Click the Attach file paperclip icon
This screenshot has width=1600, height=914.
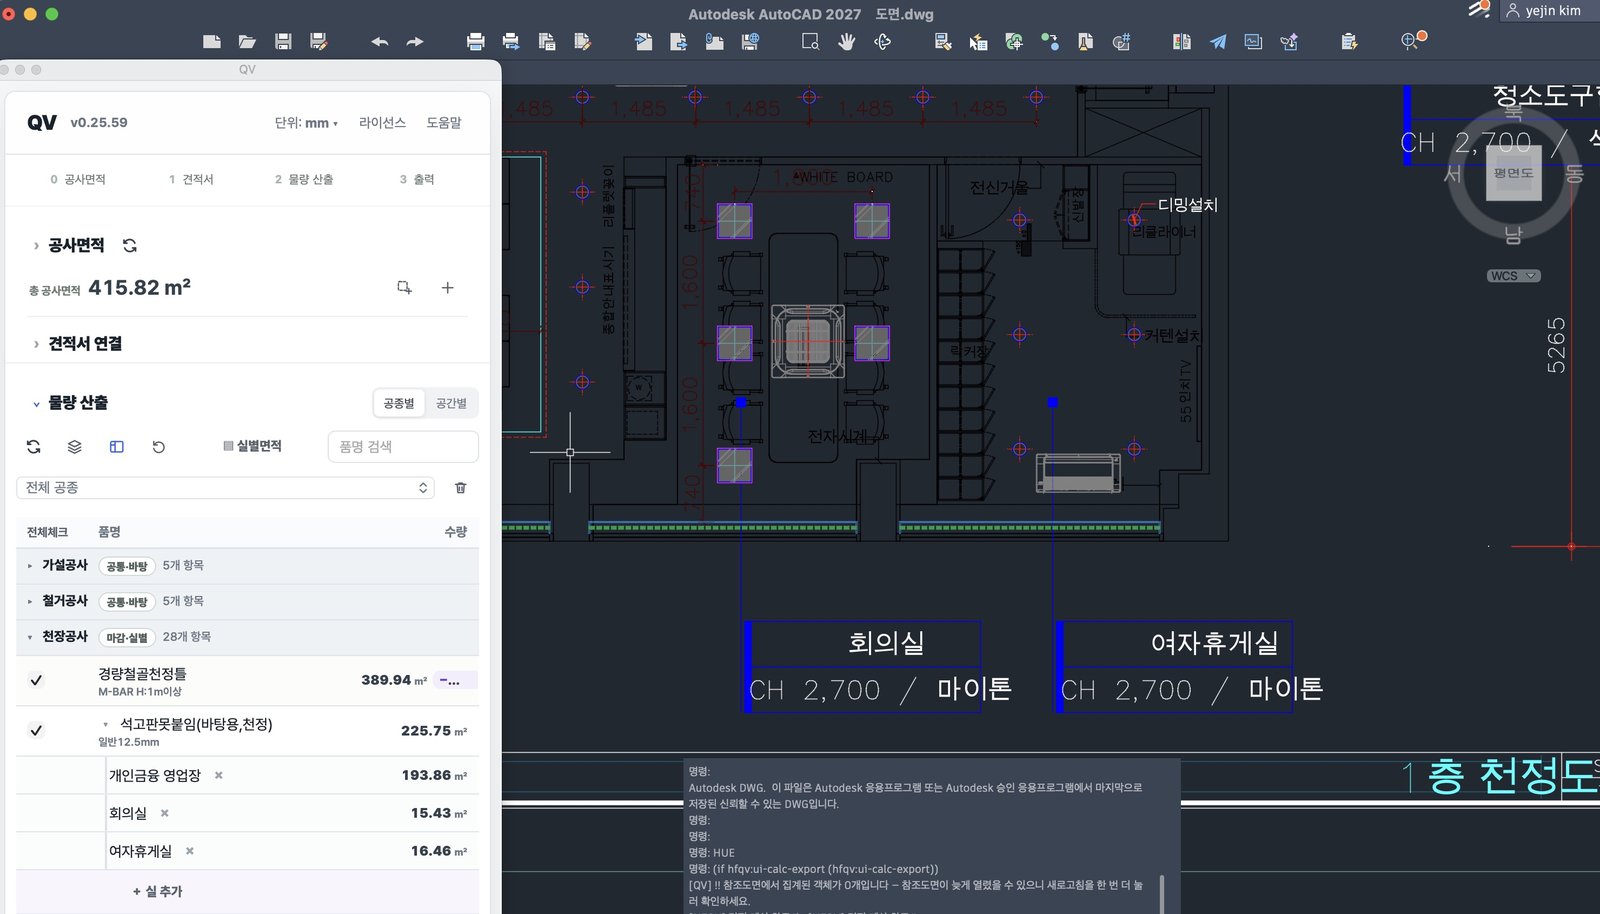coord(714,41)
